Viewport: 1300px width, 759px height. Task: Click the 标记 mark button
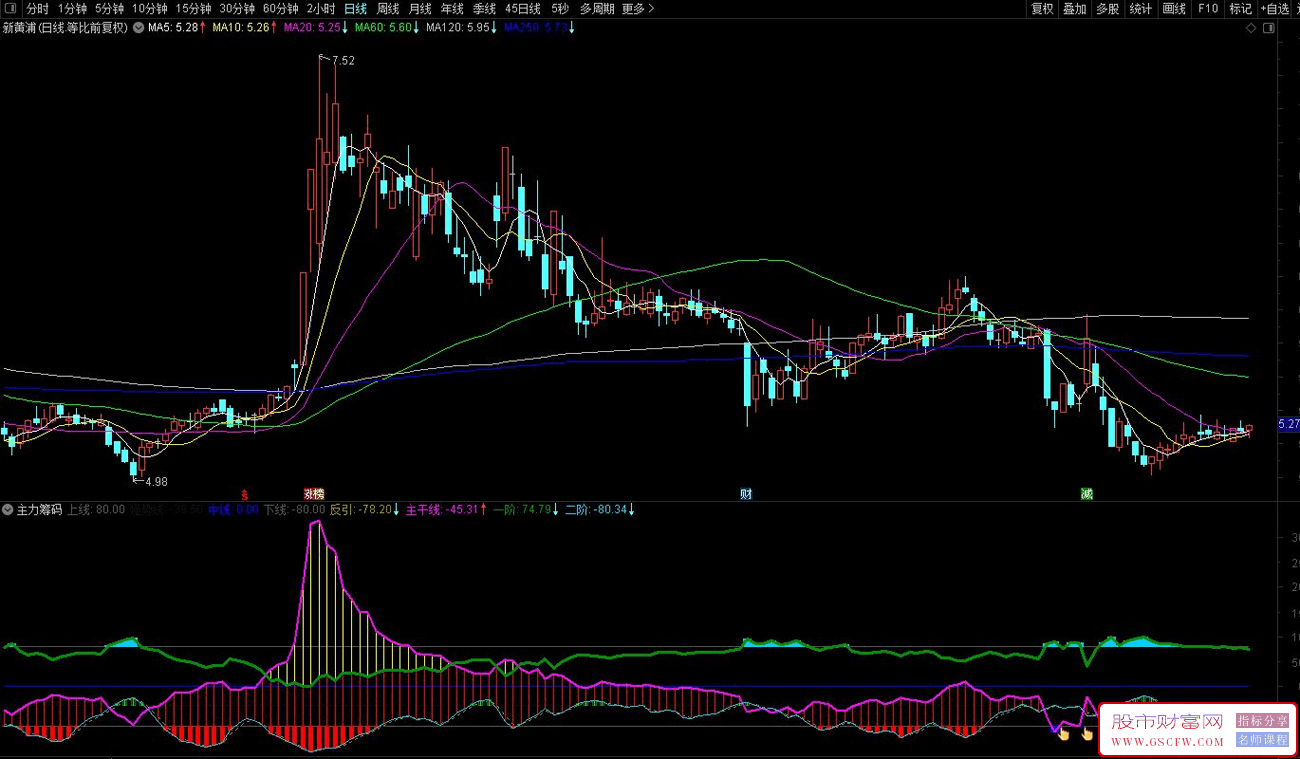tap(1240, 8)
